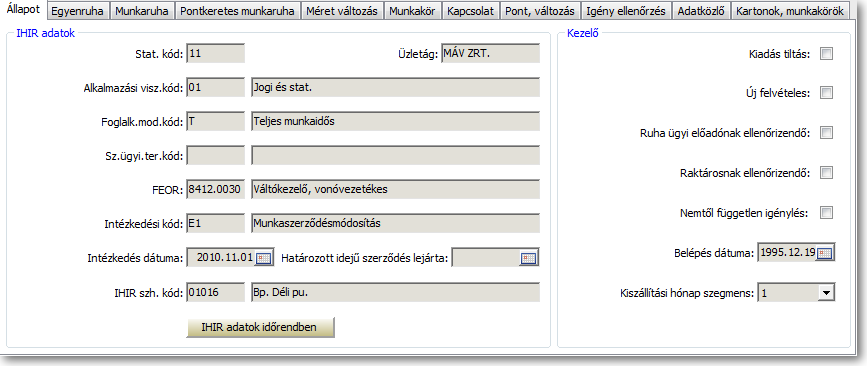Click the Bp. Déli pu. field
Screen dimensions: 867x366
[x=395, y=292]
